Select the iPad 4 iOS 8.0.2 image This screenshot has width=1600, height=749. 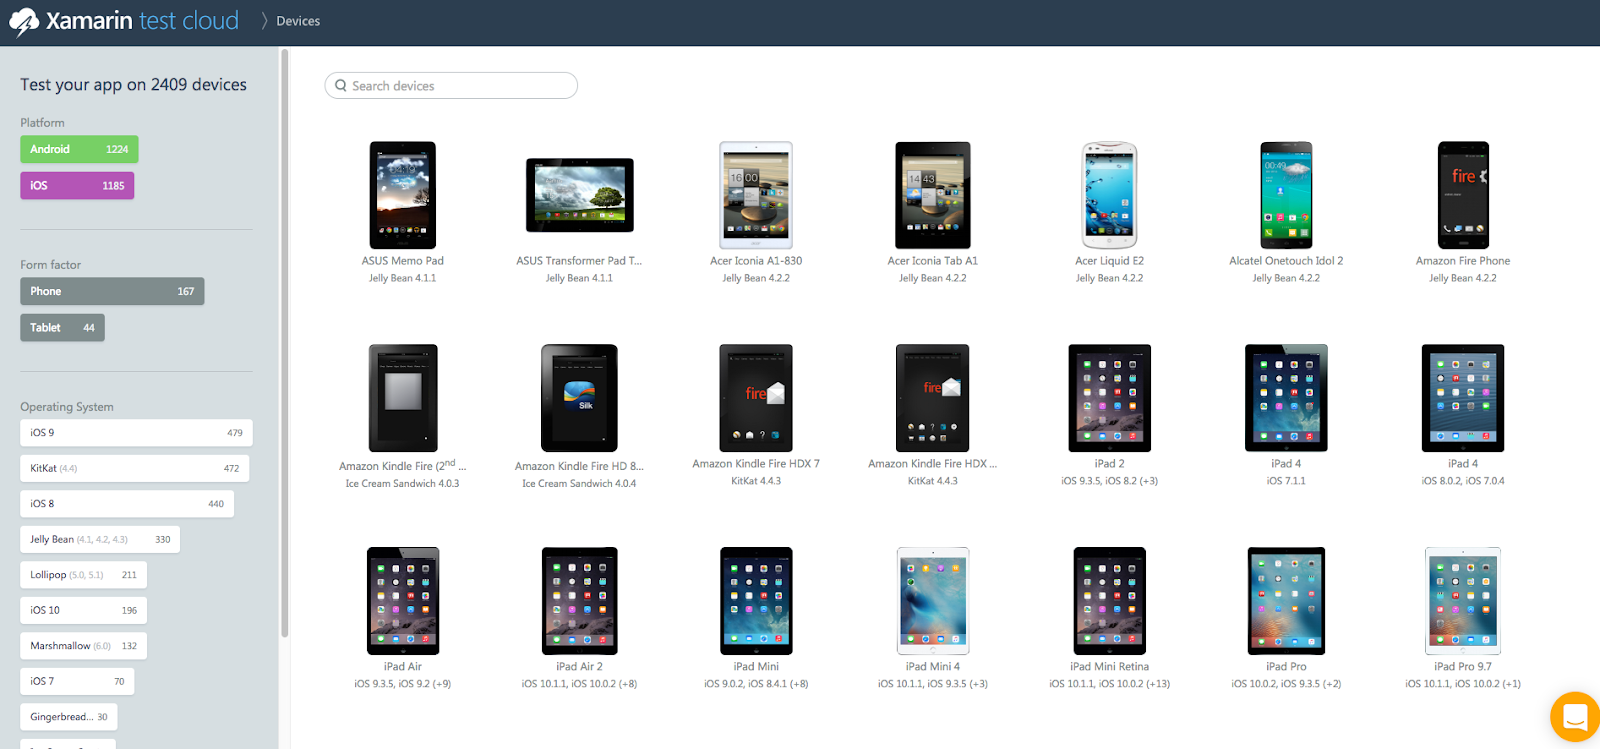1463,398
